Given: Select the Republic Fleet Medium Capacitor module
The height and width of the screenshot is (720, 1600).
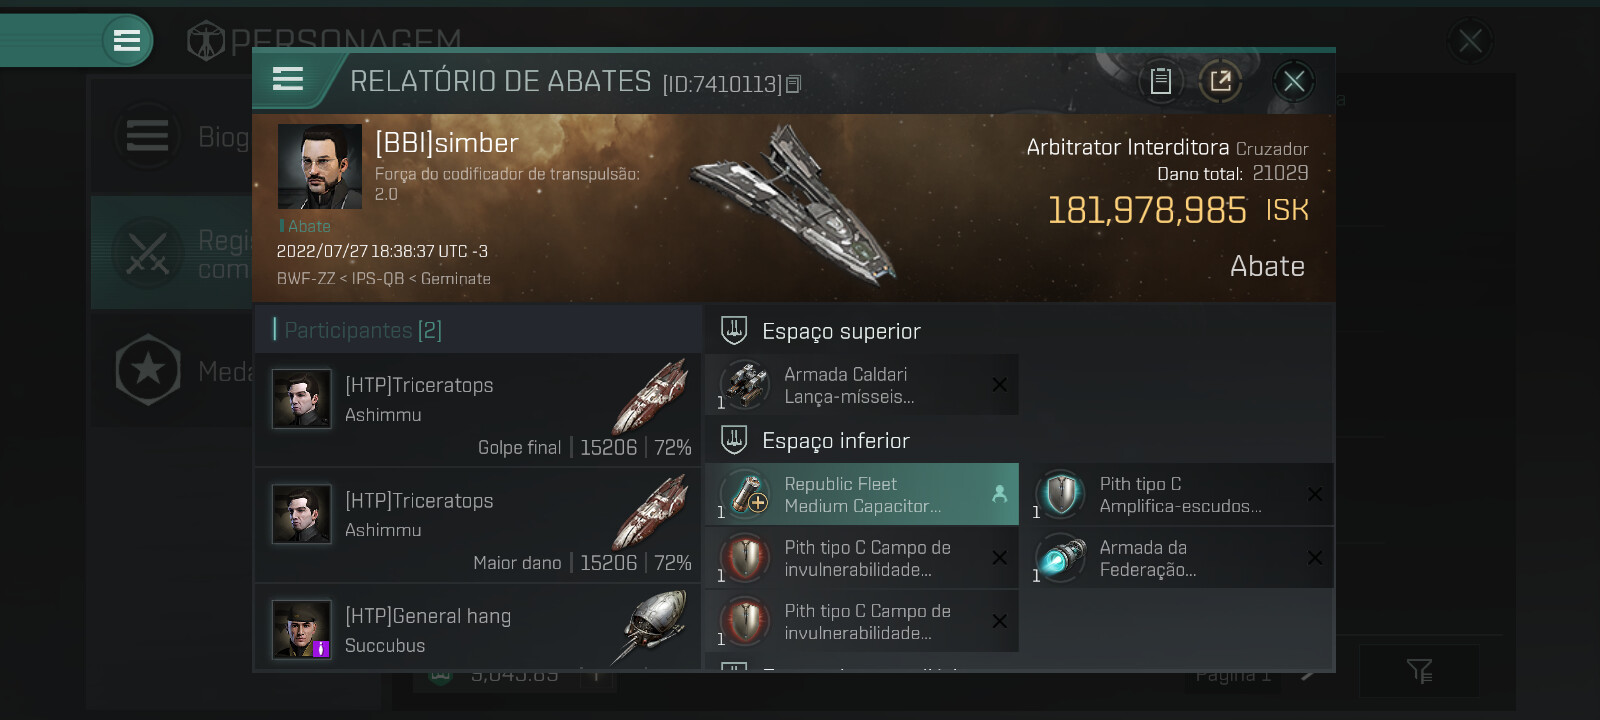Looking at the screenshot, I should point(862,494).
